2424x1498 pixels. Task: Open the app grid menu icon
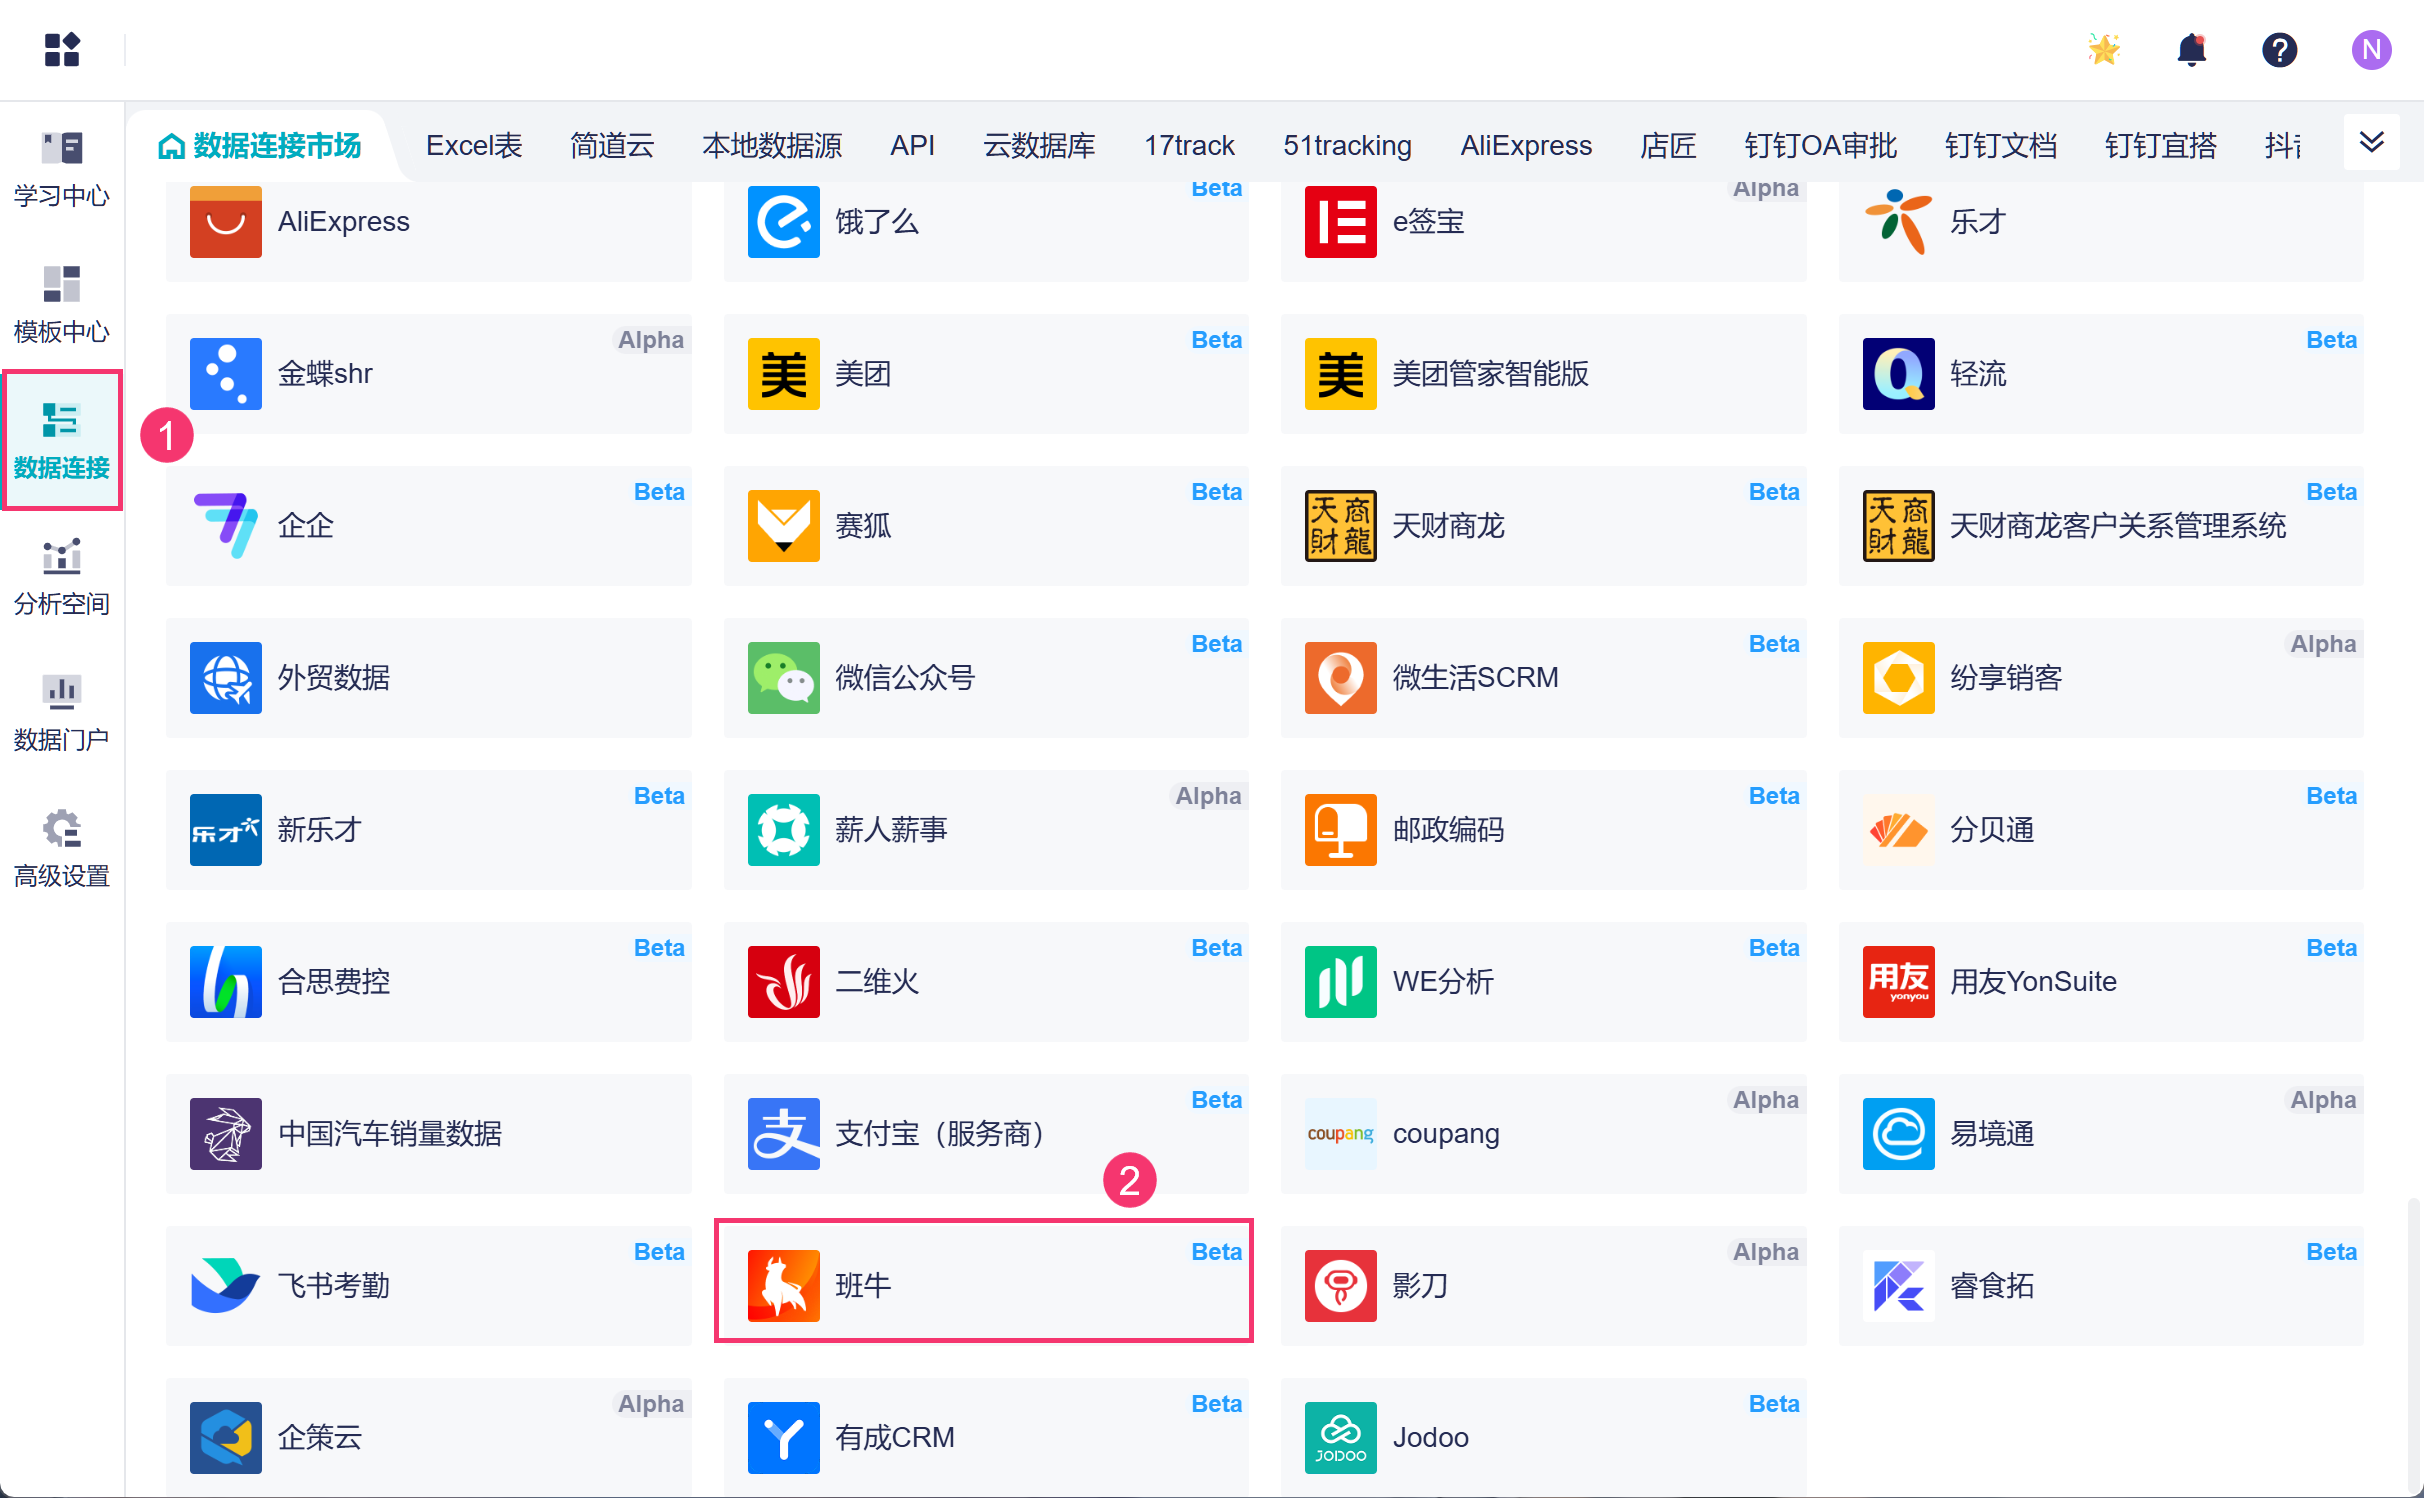click(62, 49)
